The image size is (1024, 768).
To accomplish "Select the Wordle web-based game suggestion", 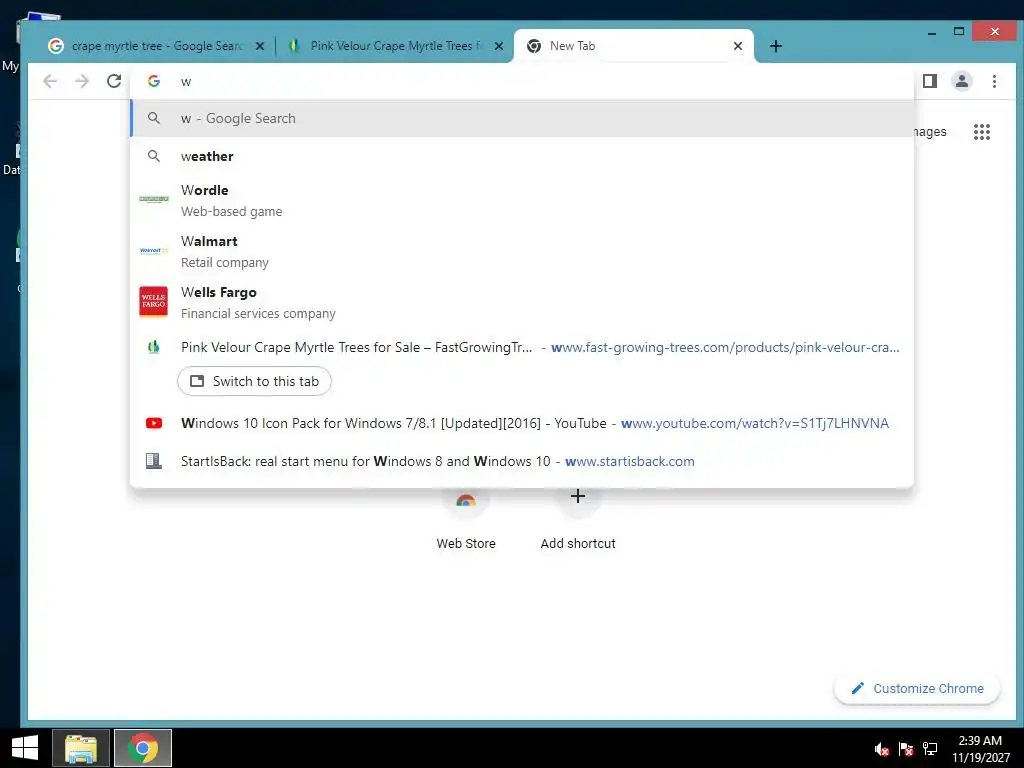I will pyautogui.click(x=522, y=200).
